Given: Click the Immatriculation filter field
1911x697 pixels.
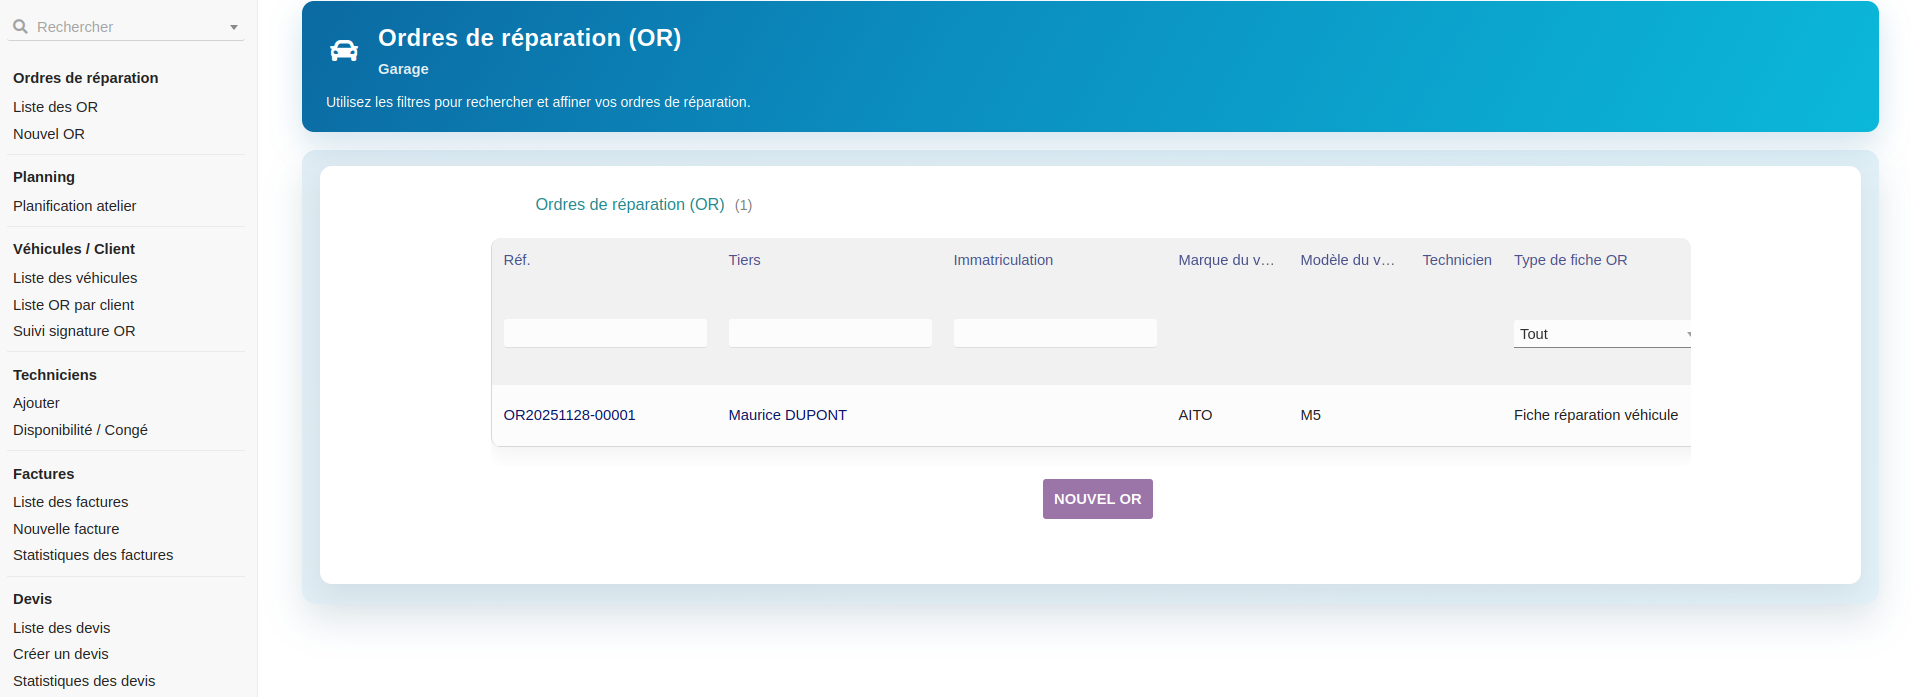Looking at the screenshot, I should click(x=1055, y=333).
